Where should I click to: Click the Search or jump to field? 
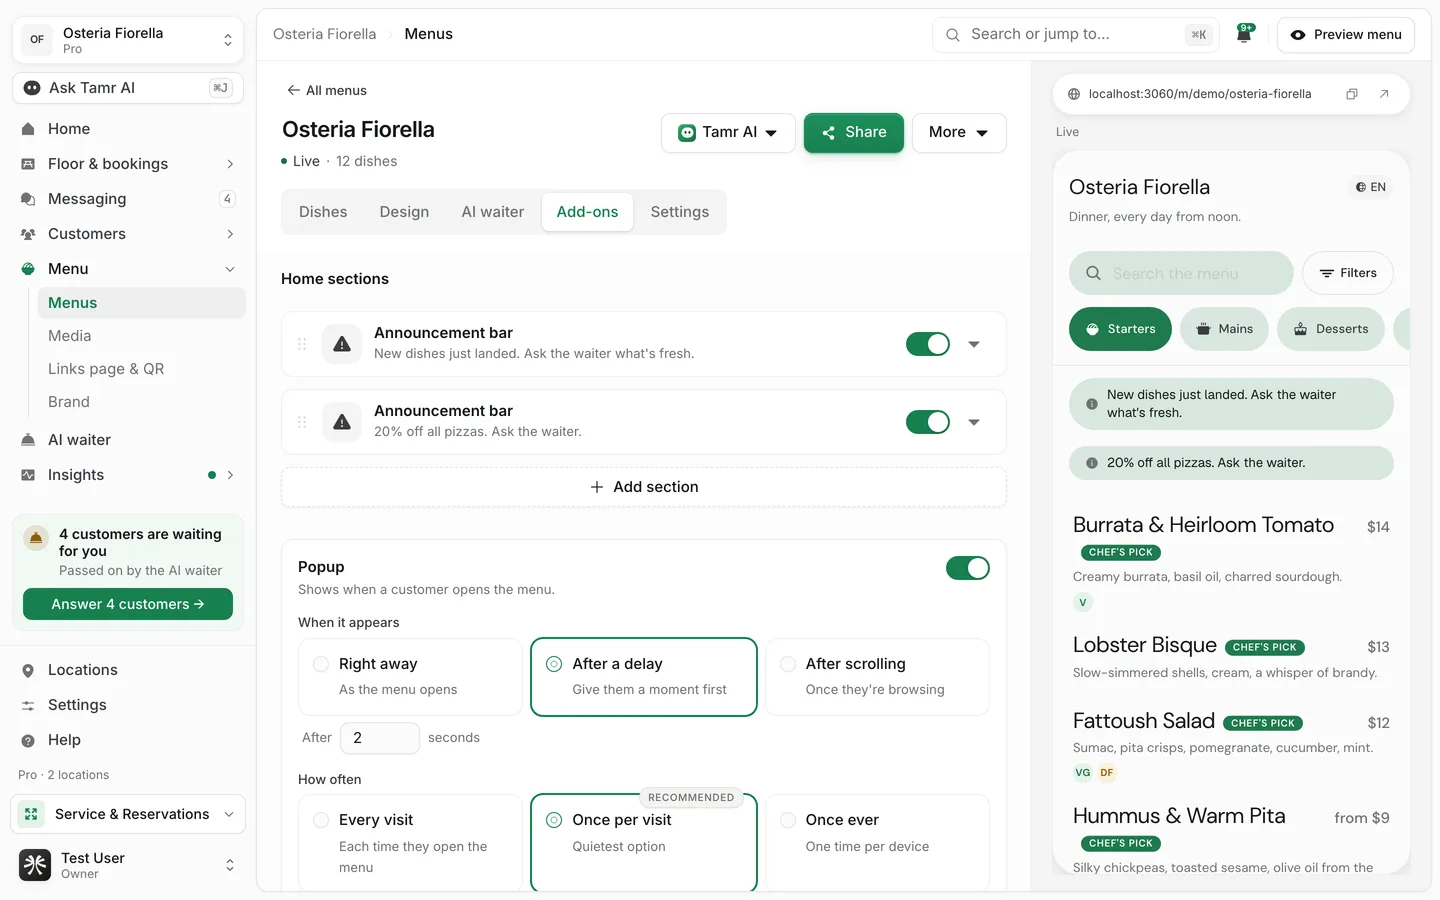(1076, 35)
